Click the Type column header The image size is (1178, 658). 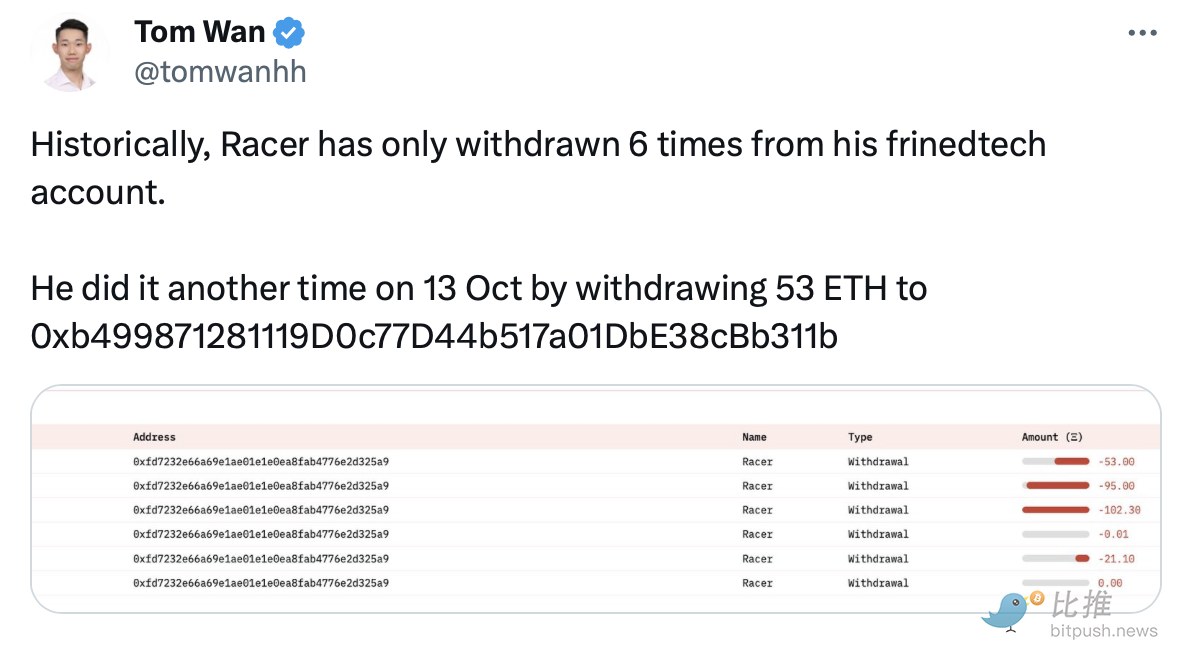pos(860,437)
